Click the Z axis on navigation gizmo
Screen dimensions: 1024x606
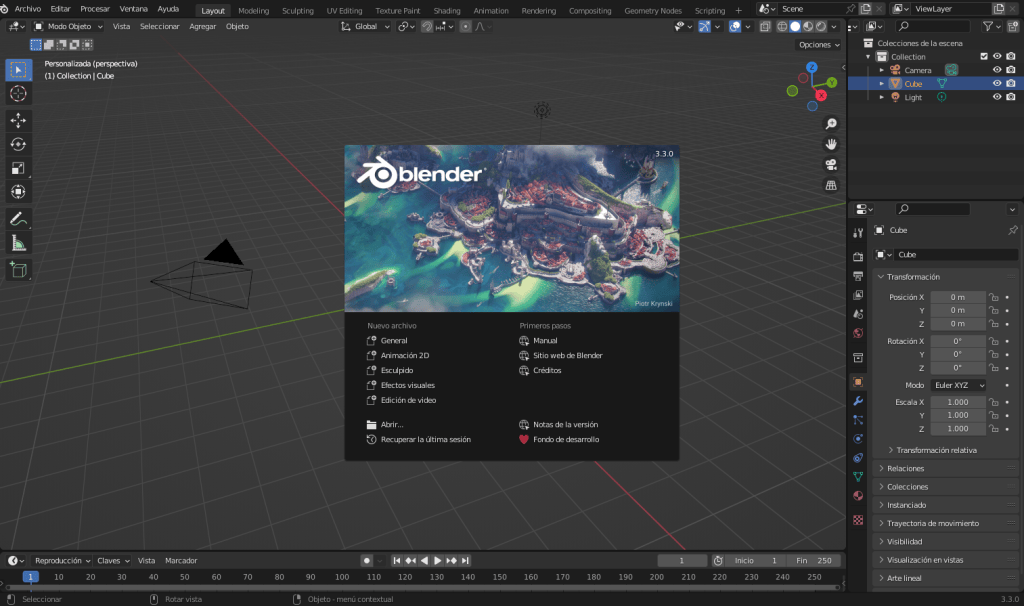point(812,67)
